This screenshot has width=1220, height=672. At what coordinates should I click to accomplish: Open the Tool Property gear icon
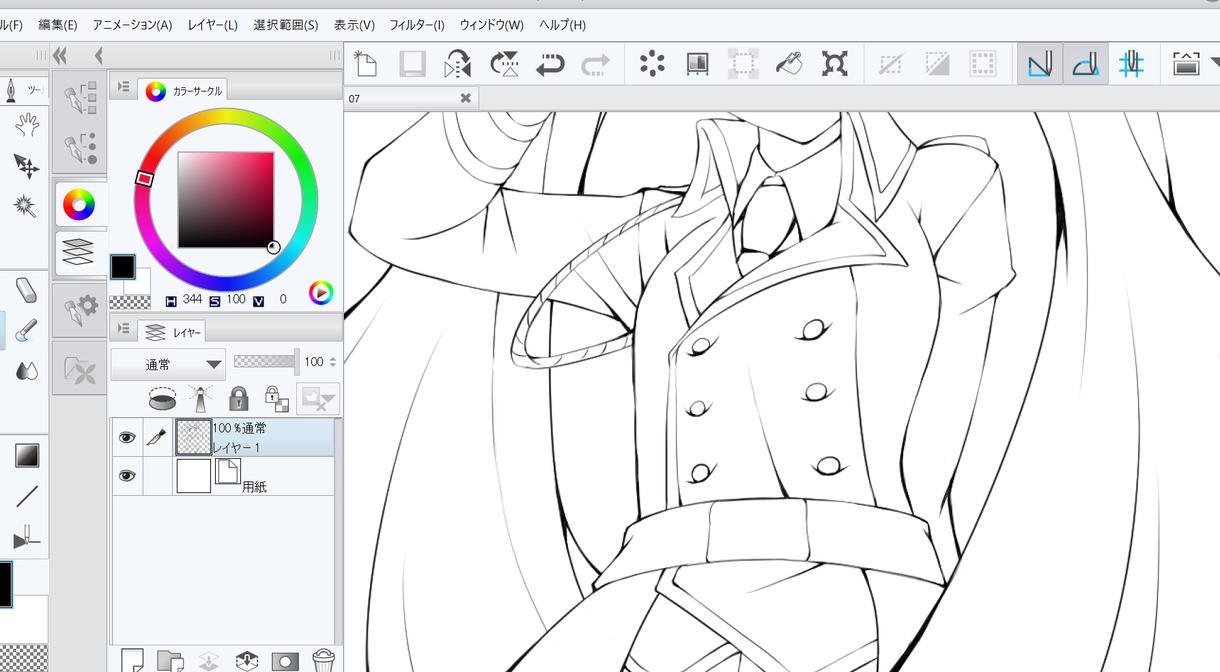[80, 309]
